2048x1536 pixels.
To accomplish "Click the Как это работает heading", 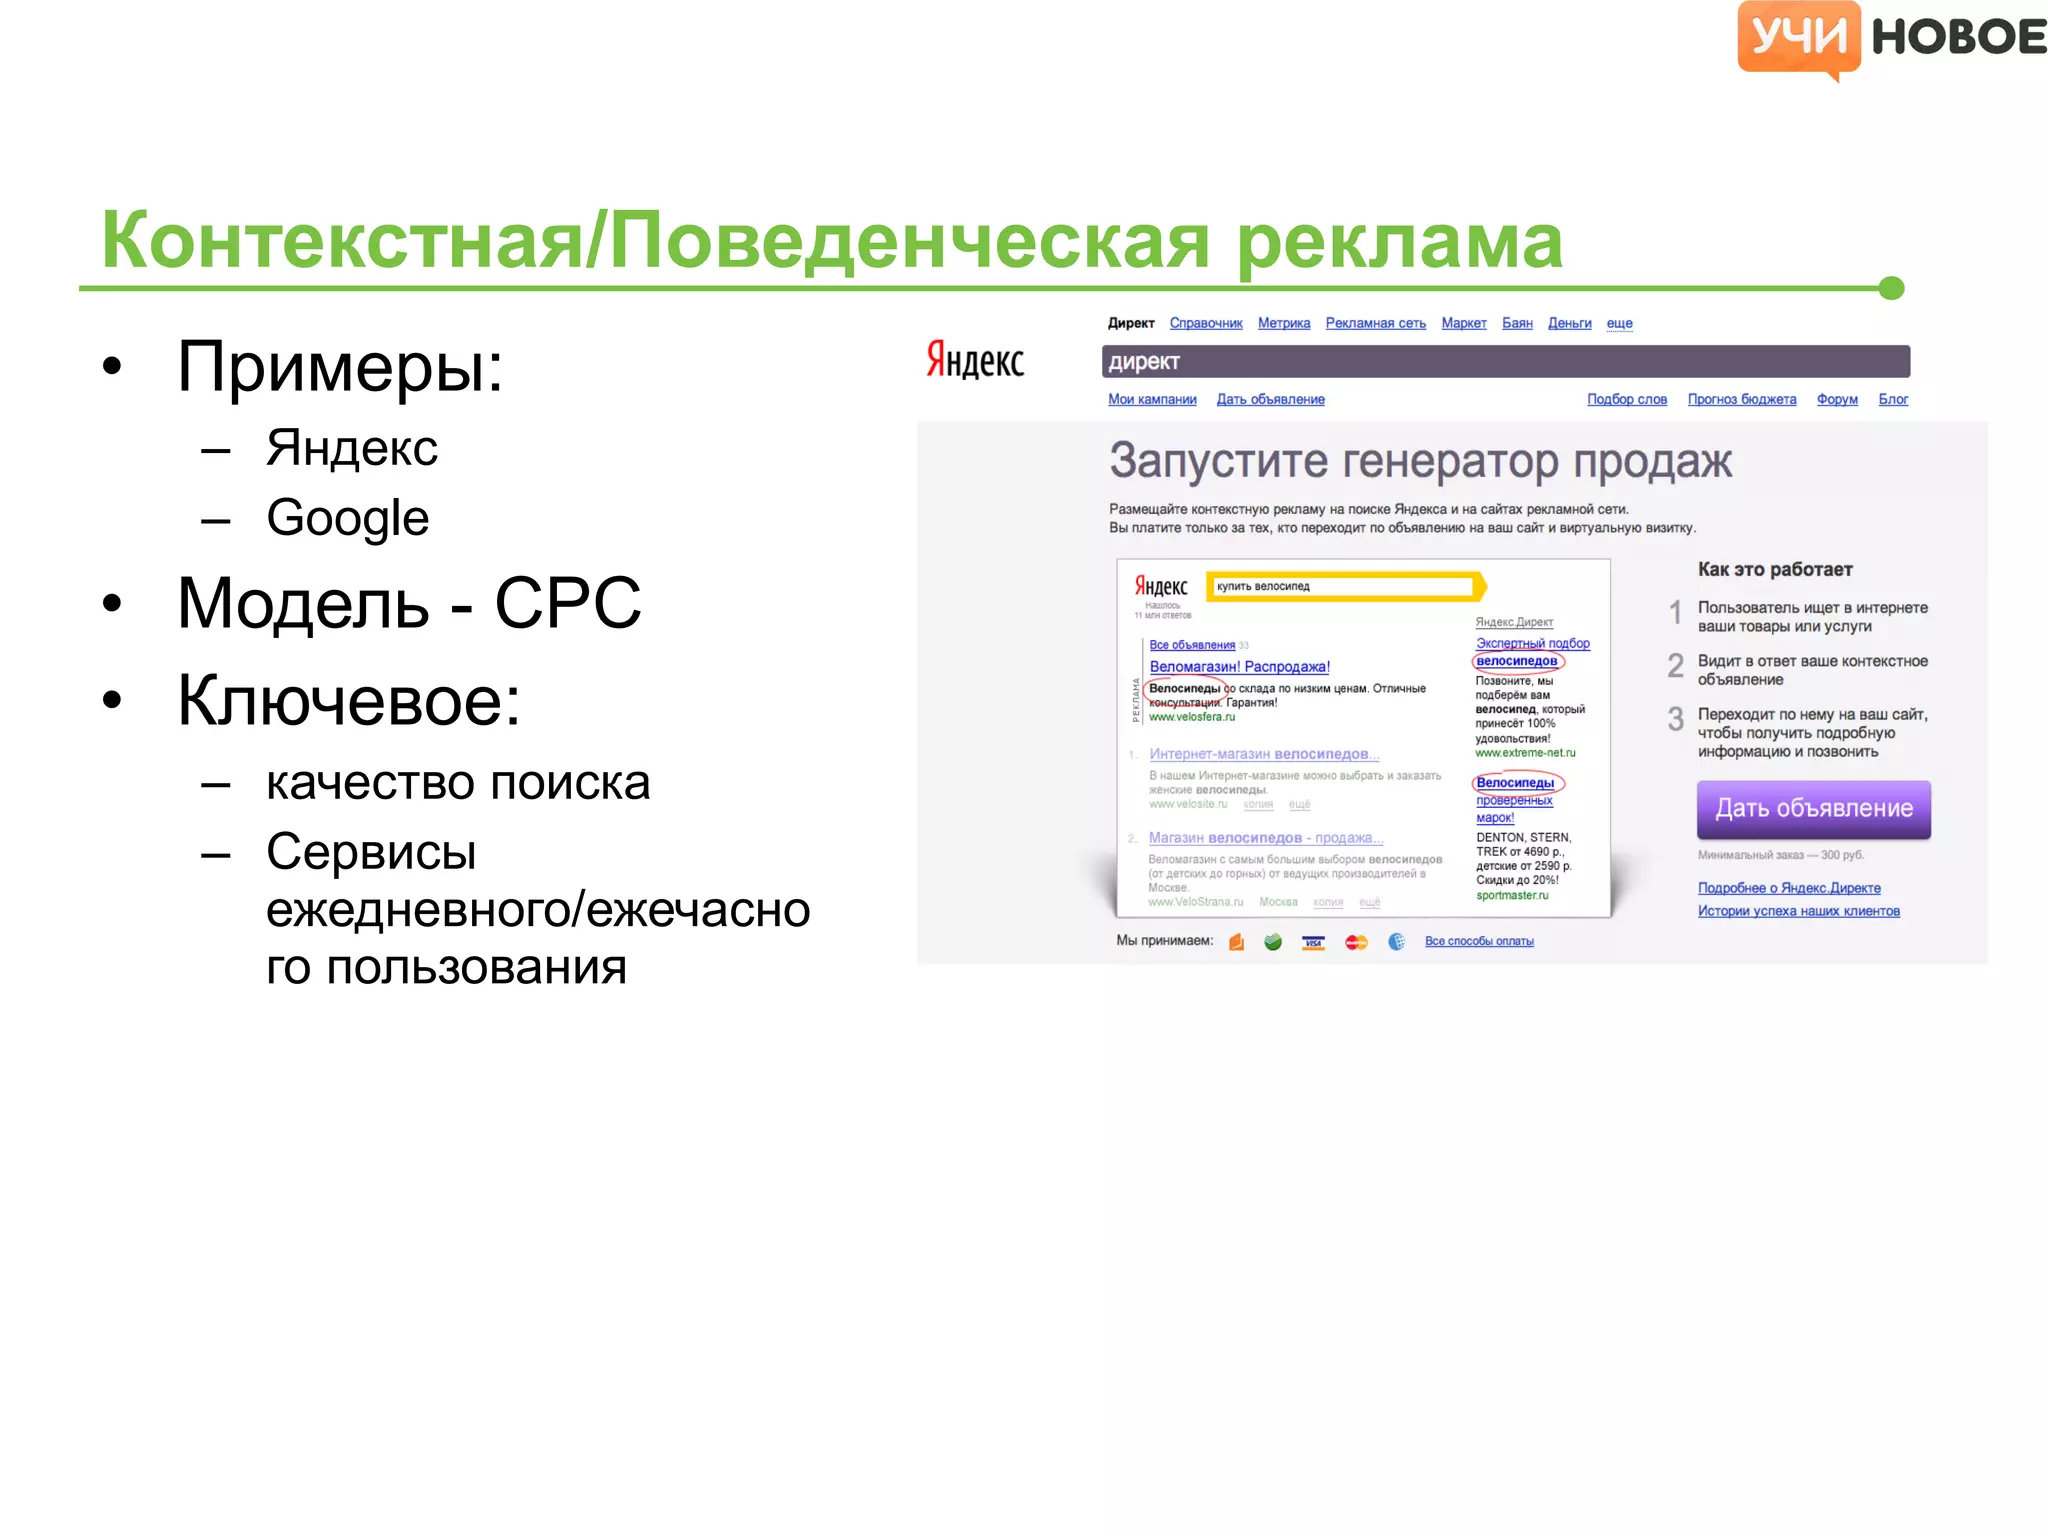I will [x=1775, y=569].
